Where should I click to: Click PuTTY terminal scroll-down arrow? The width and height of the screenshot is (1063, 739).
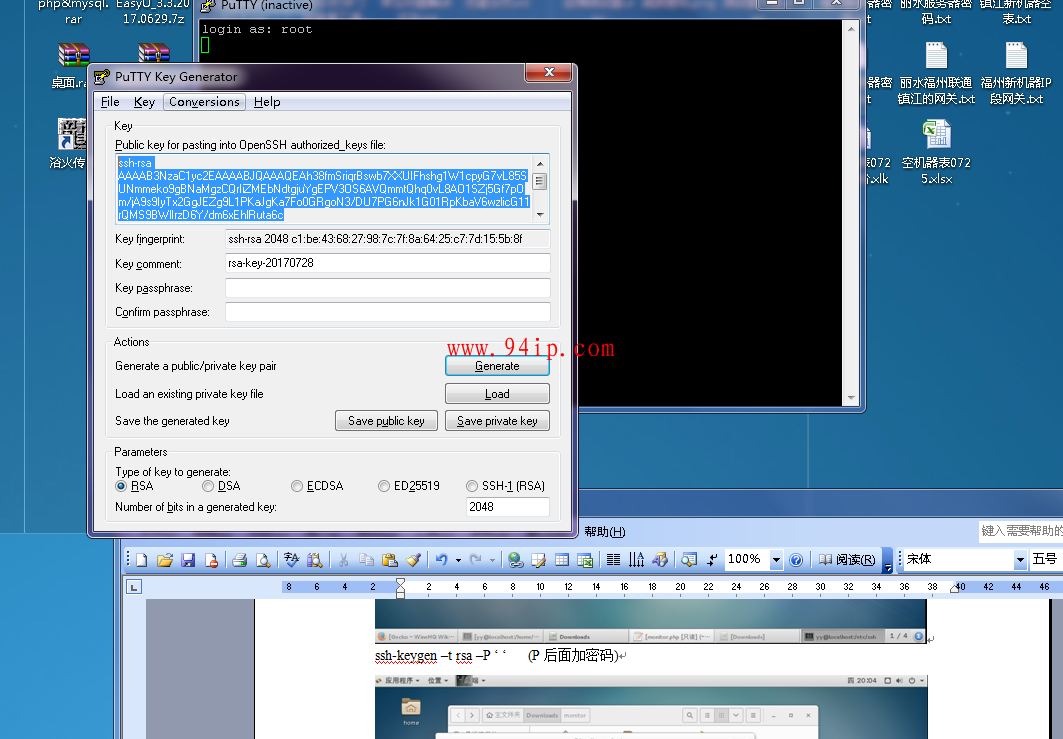tap(851, 399)
